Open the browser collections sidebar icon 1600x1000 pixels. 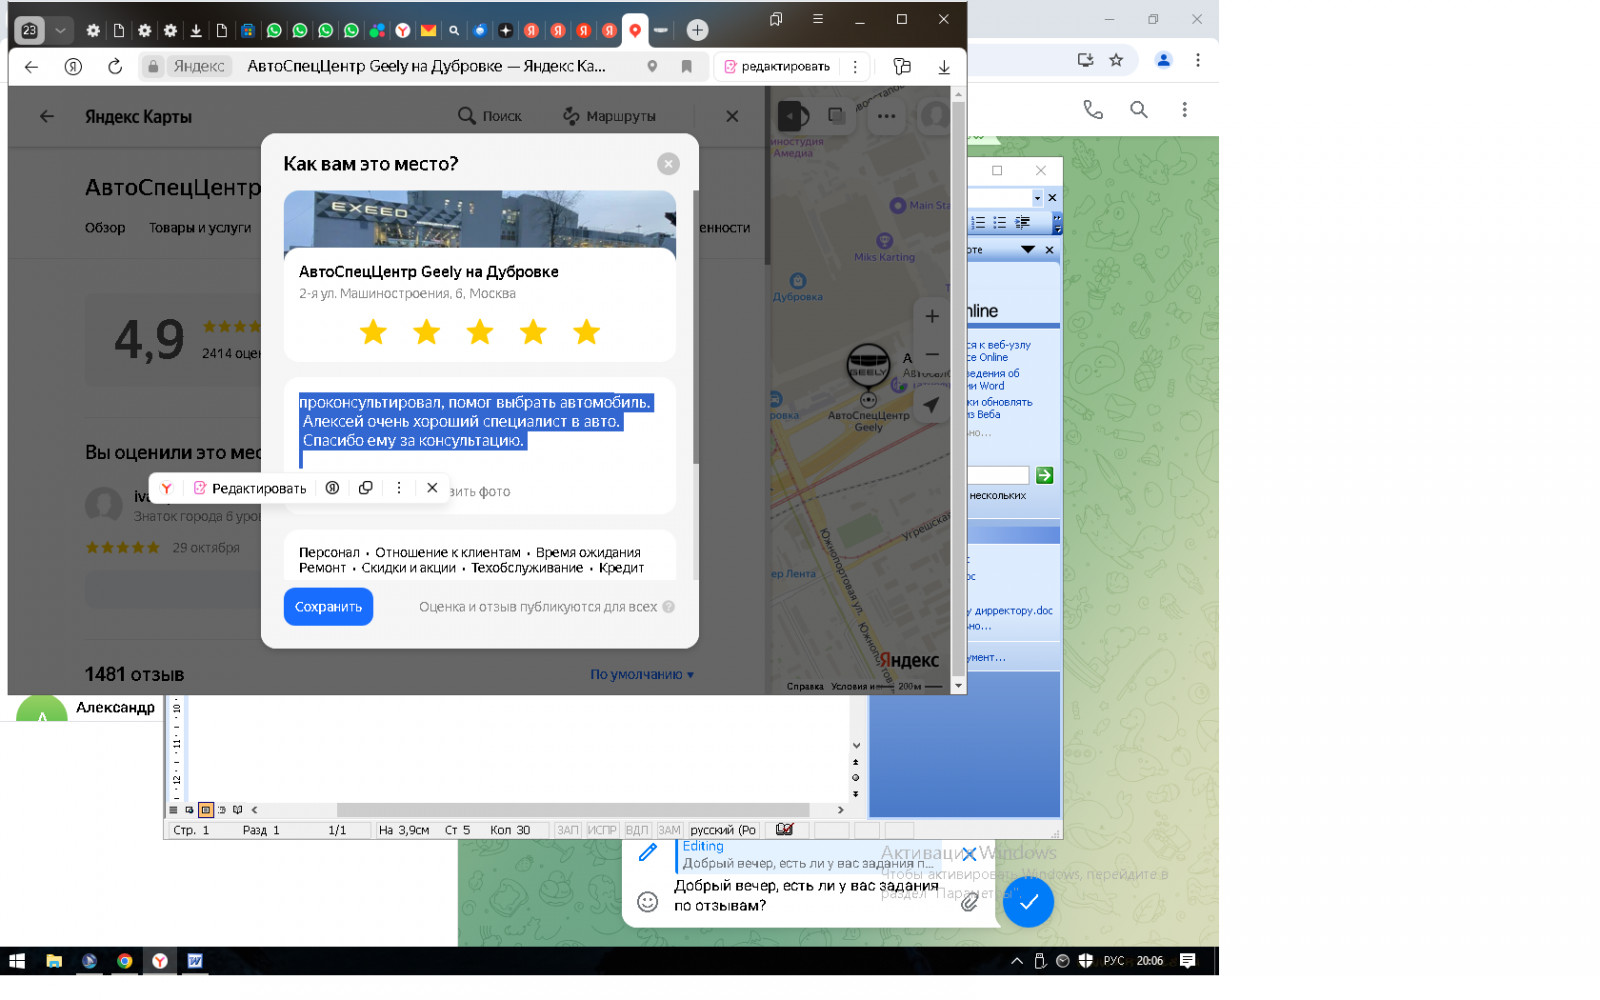tap(902, 67)
